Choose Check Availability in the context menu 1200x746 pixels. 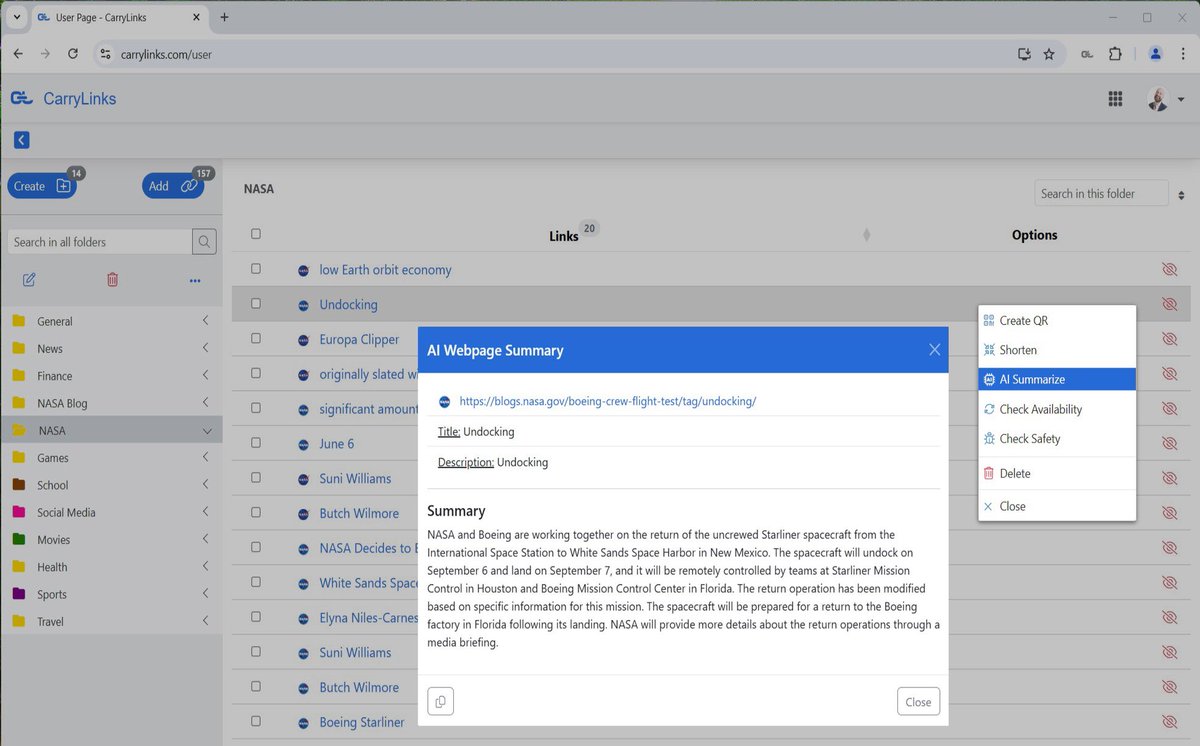[x=1057, y=409]
